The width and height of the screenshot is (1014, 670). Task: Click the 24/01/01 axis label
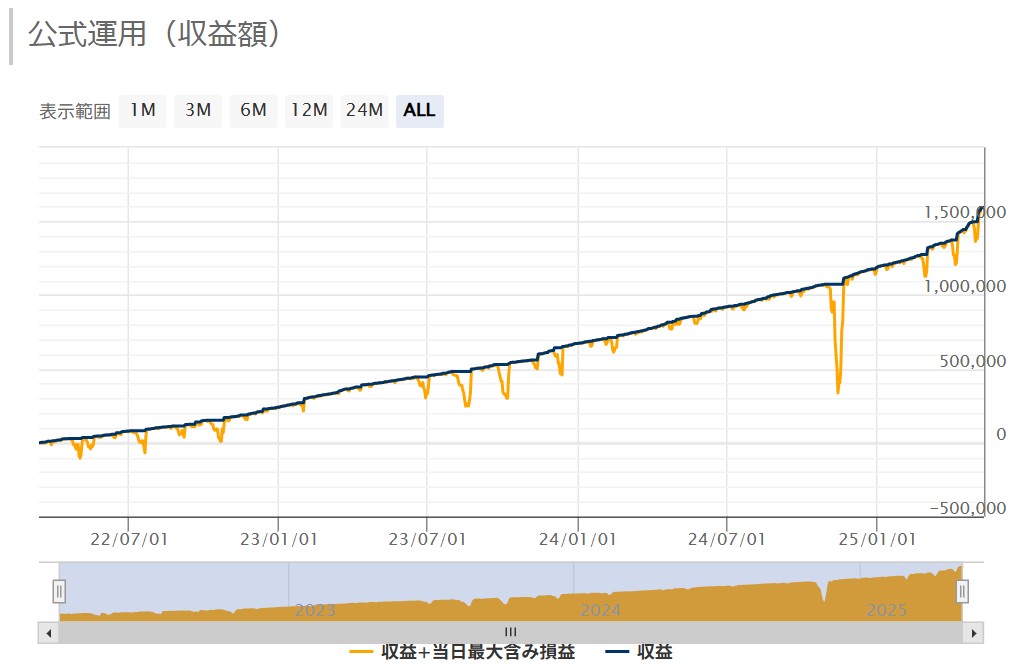tap(577, 539)
